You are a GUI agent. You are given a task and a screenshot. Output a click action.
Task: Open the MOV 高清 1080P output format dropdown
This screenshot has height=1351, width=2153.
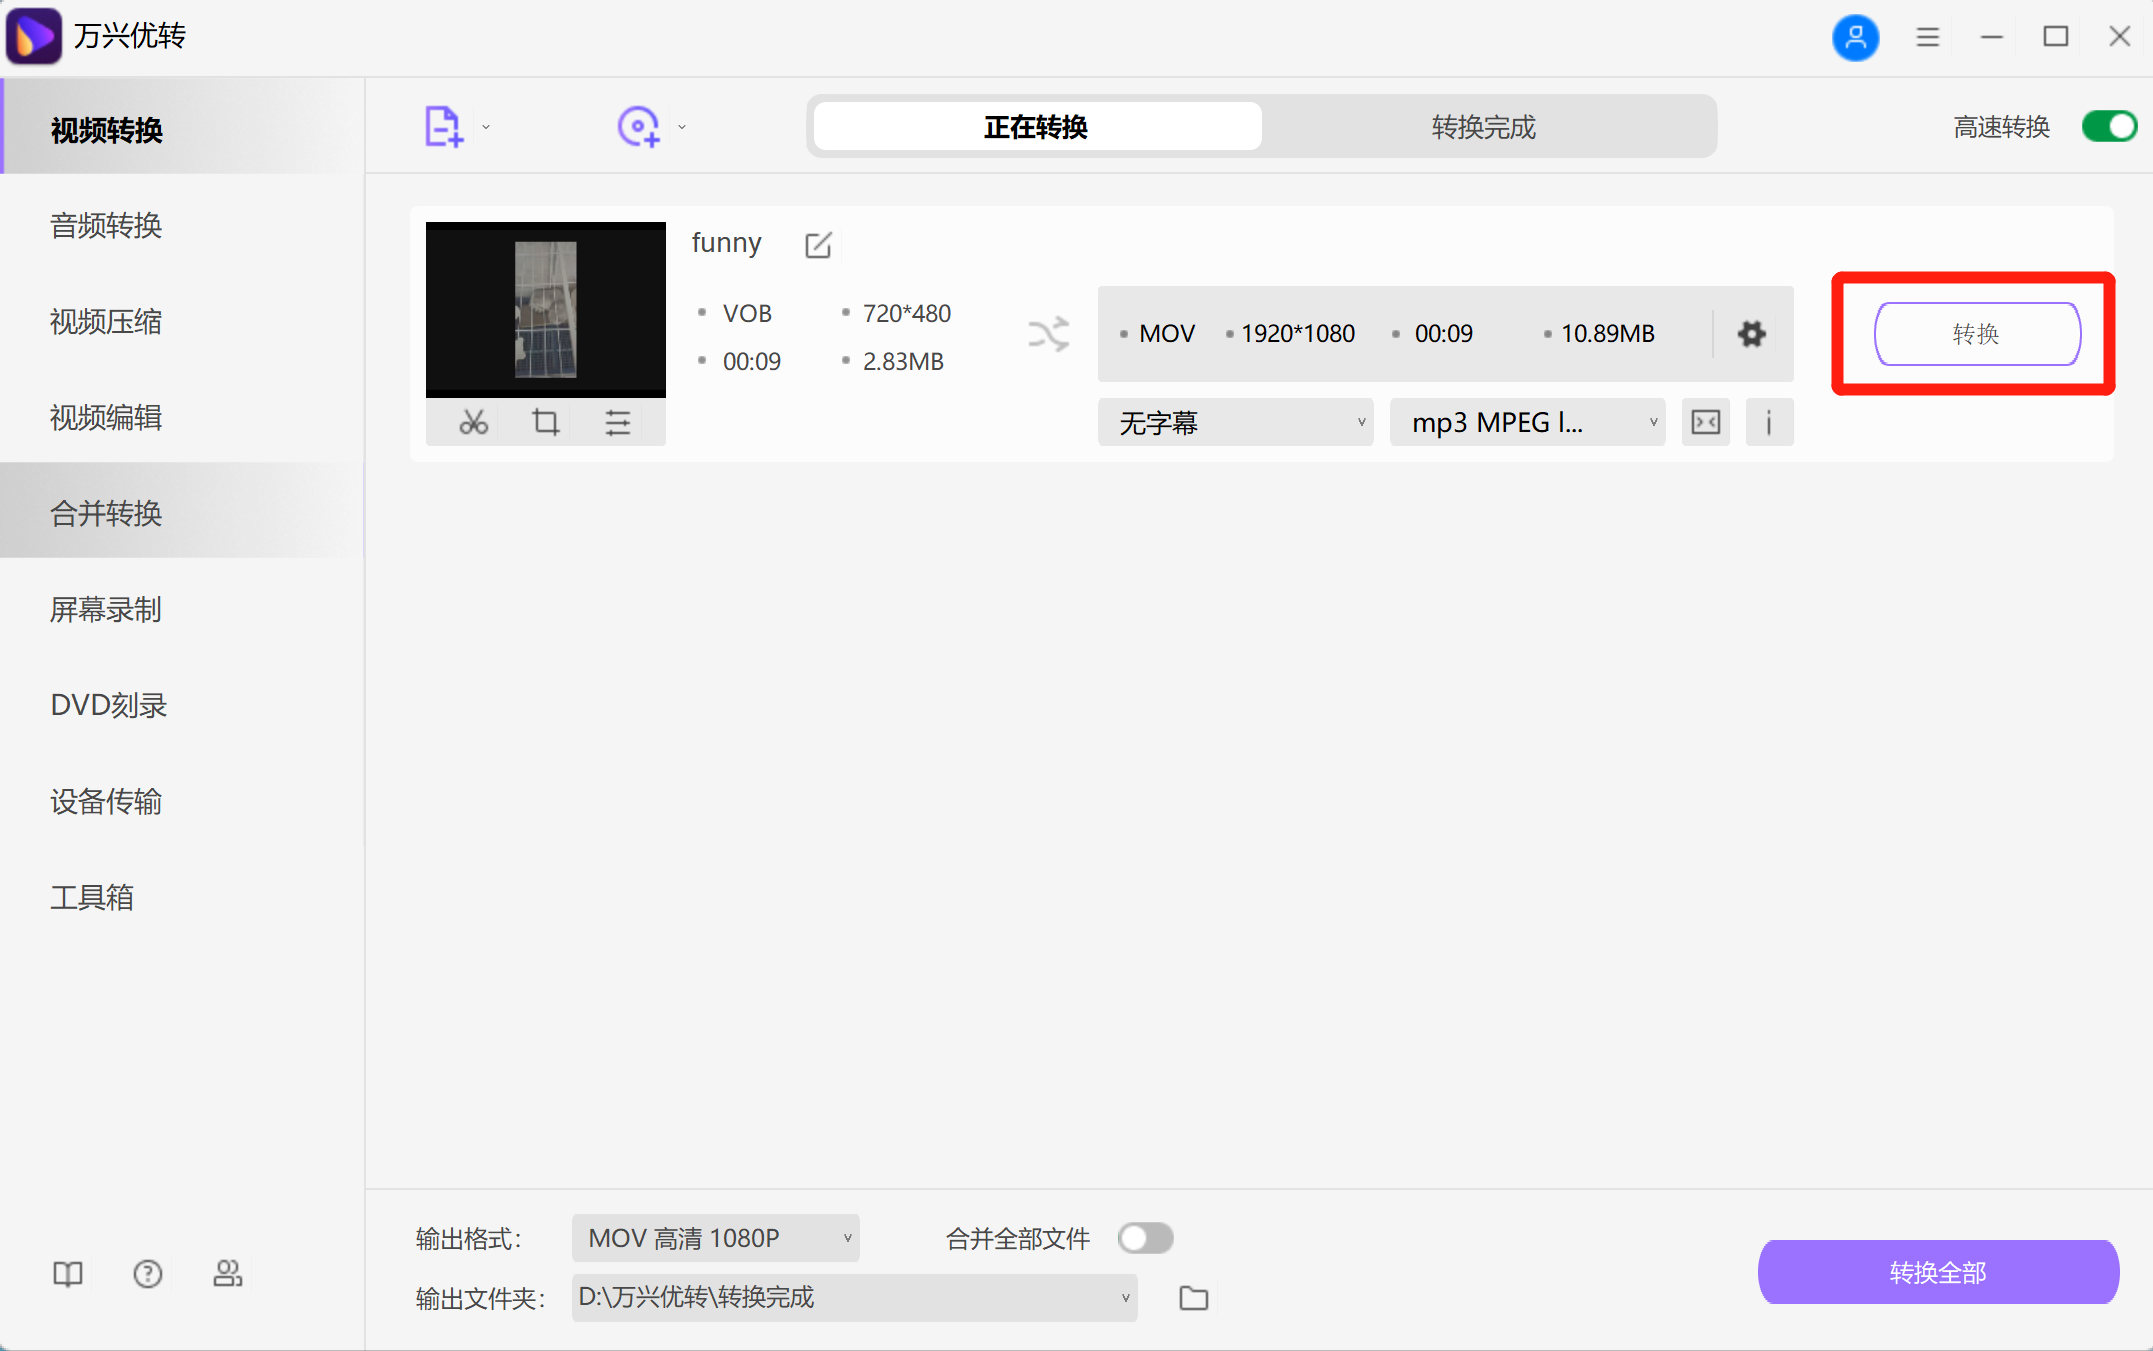click(x=714, y=1238)
